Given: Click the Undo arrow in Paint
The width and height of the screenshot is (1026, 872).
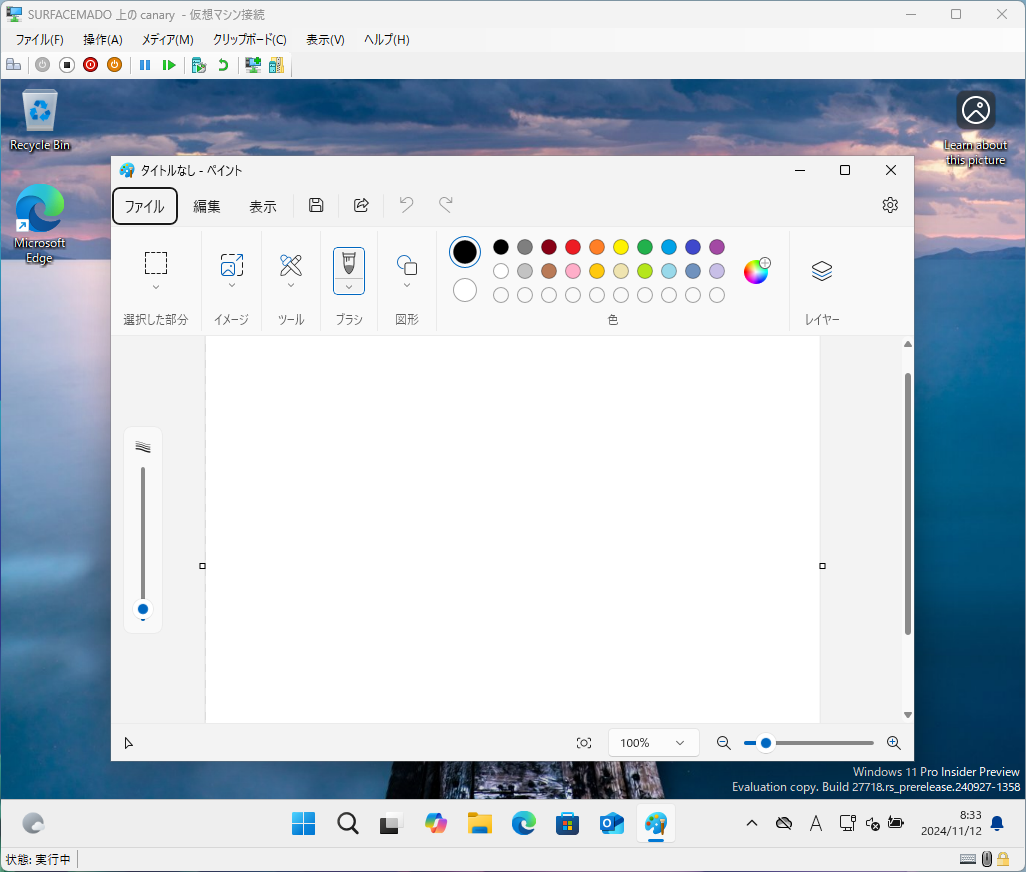Looking at the screenshot, I should [x=405, y=205].
